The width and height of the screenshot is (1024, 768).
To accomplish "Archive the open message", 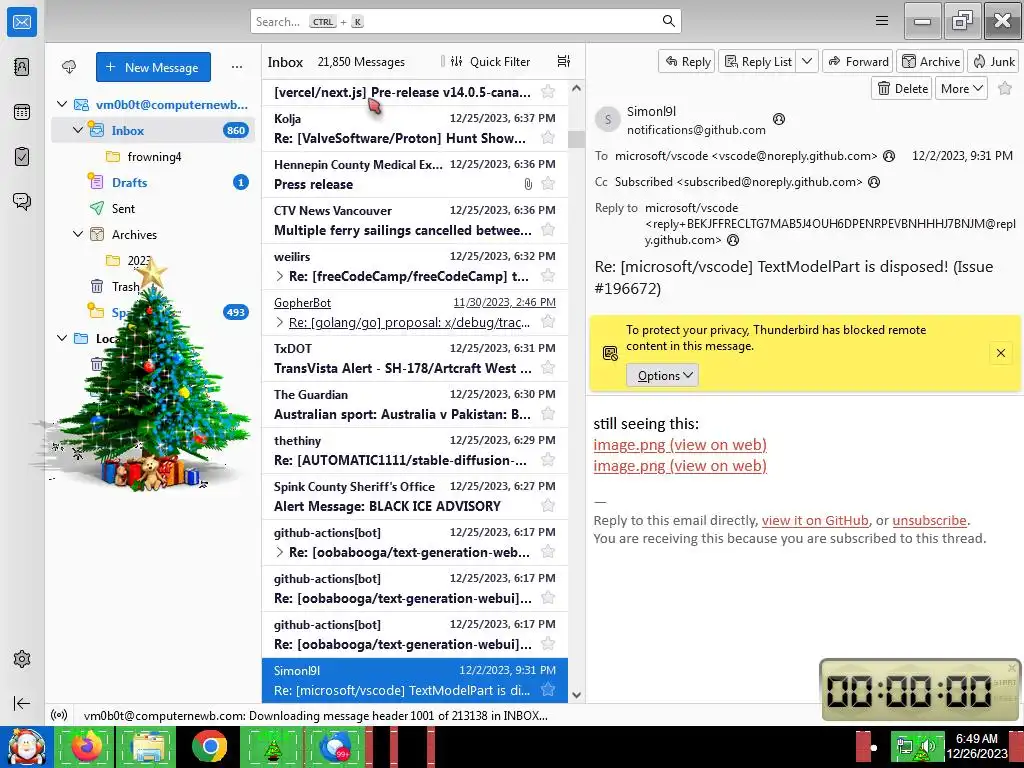I will [931, 61].
